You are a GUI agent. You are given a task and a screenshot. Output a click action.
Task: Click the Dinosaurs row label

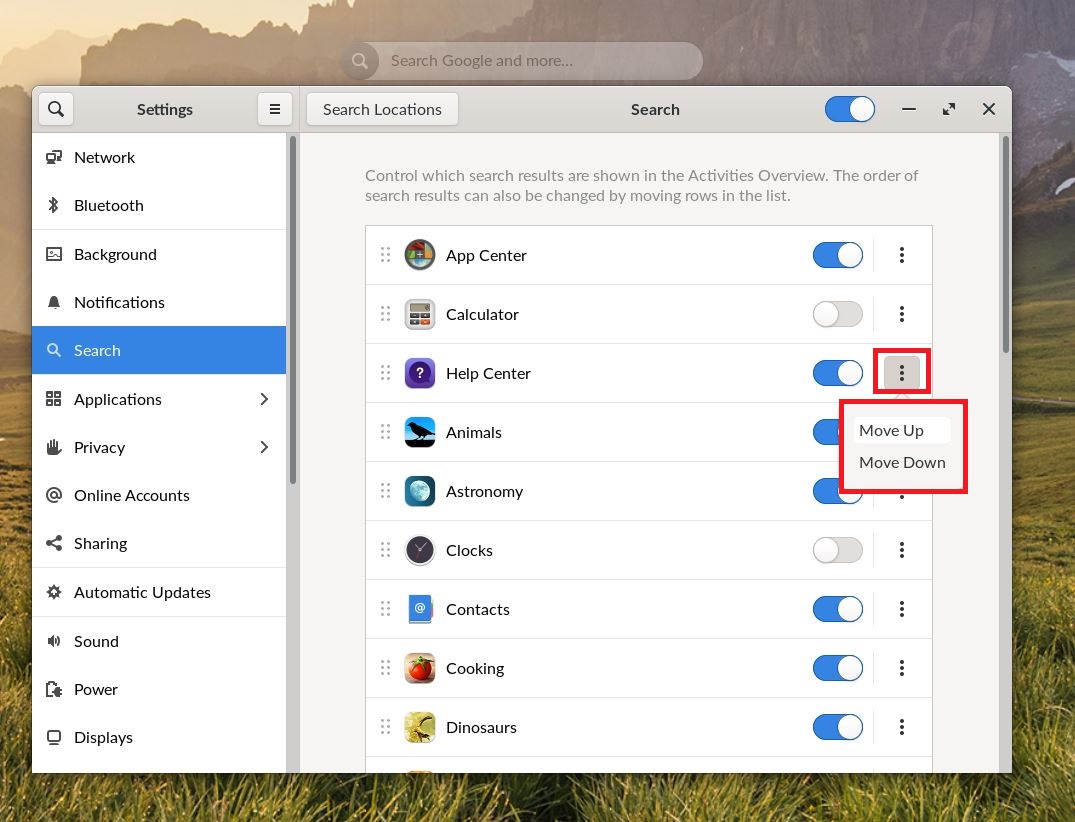(481, 727)
